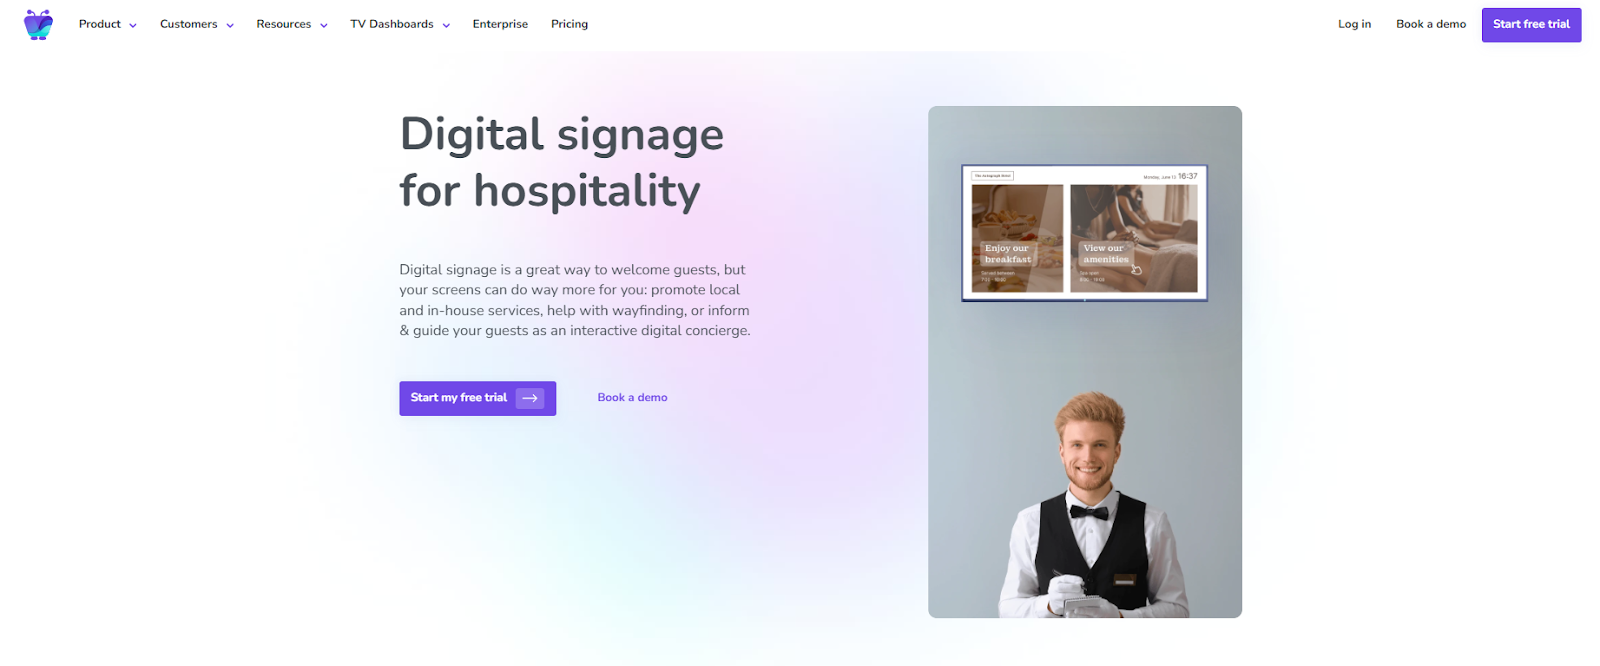The width and height of the screenshot is (1600, 666).
Task: Select the View our amenities tile
Action: pos(1133,238)
